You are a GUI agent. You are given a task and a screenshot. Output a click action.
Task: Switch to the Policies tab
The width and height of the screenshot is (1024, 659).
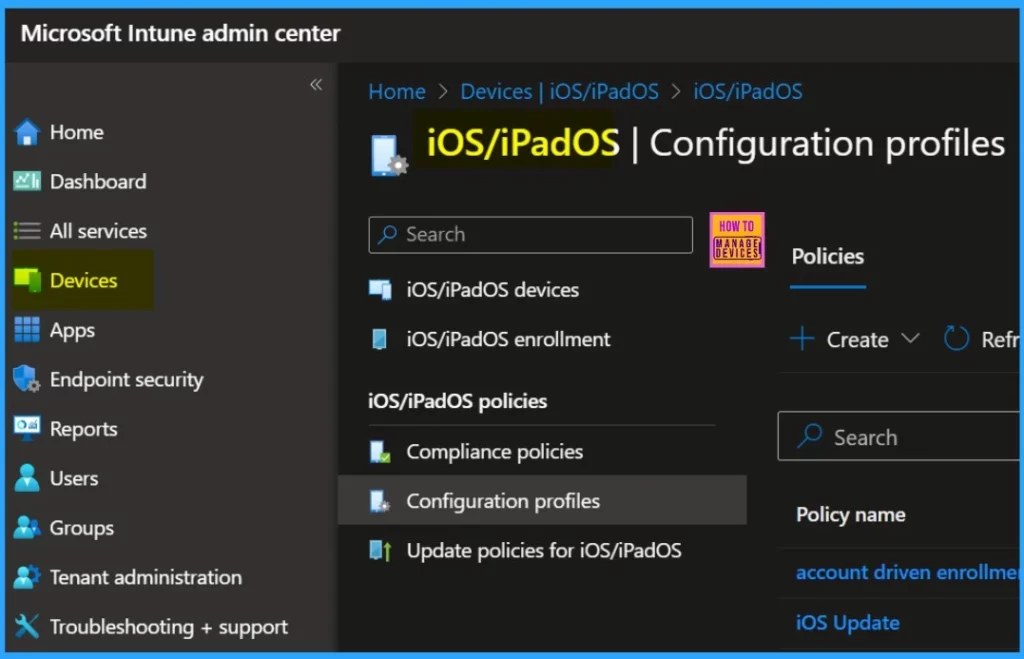pos(827,256)
